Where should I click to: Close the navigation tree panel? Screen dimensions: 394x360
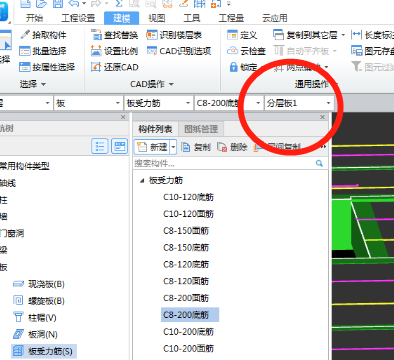tap(123, 117)
